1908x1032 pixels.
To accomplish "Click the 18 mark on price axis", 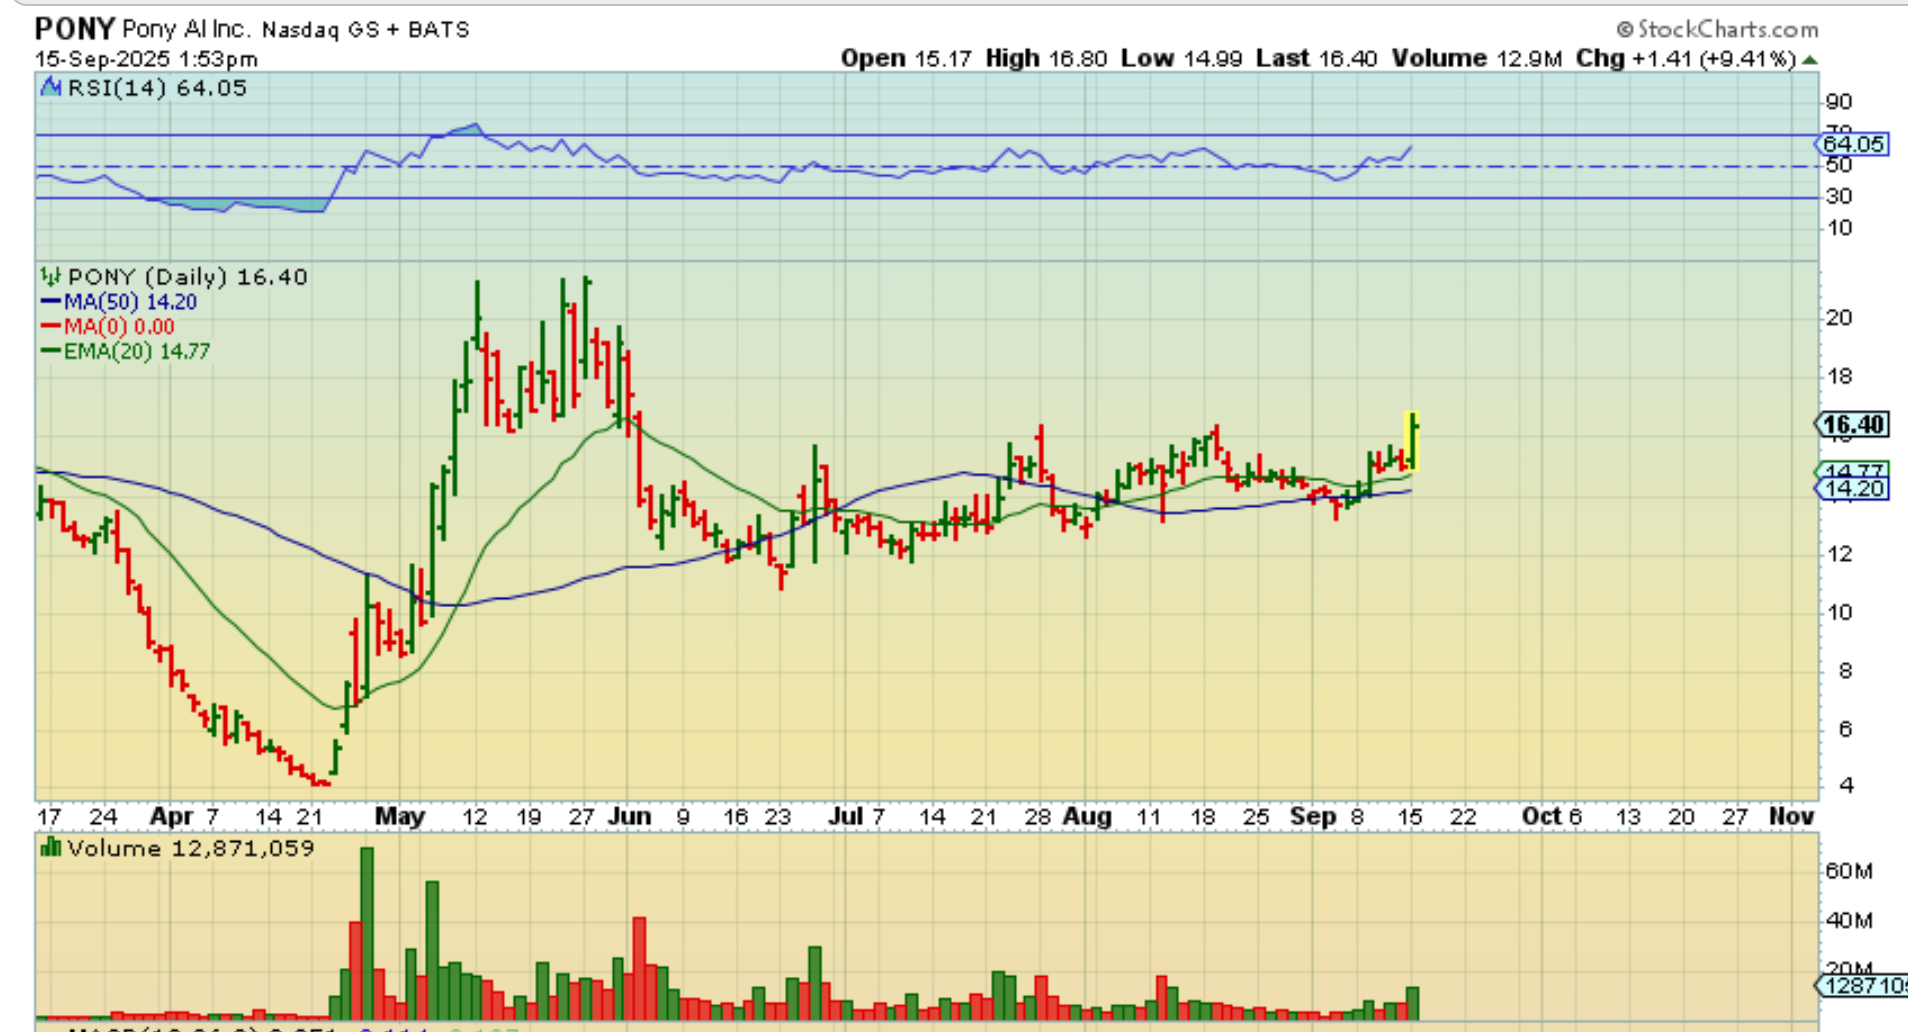I will click(1839, 376).
